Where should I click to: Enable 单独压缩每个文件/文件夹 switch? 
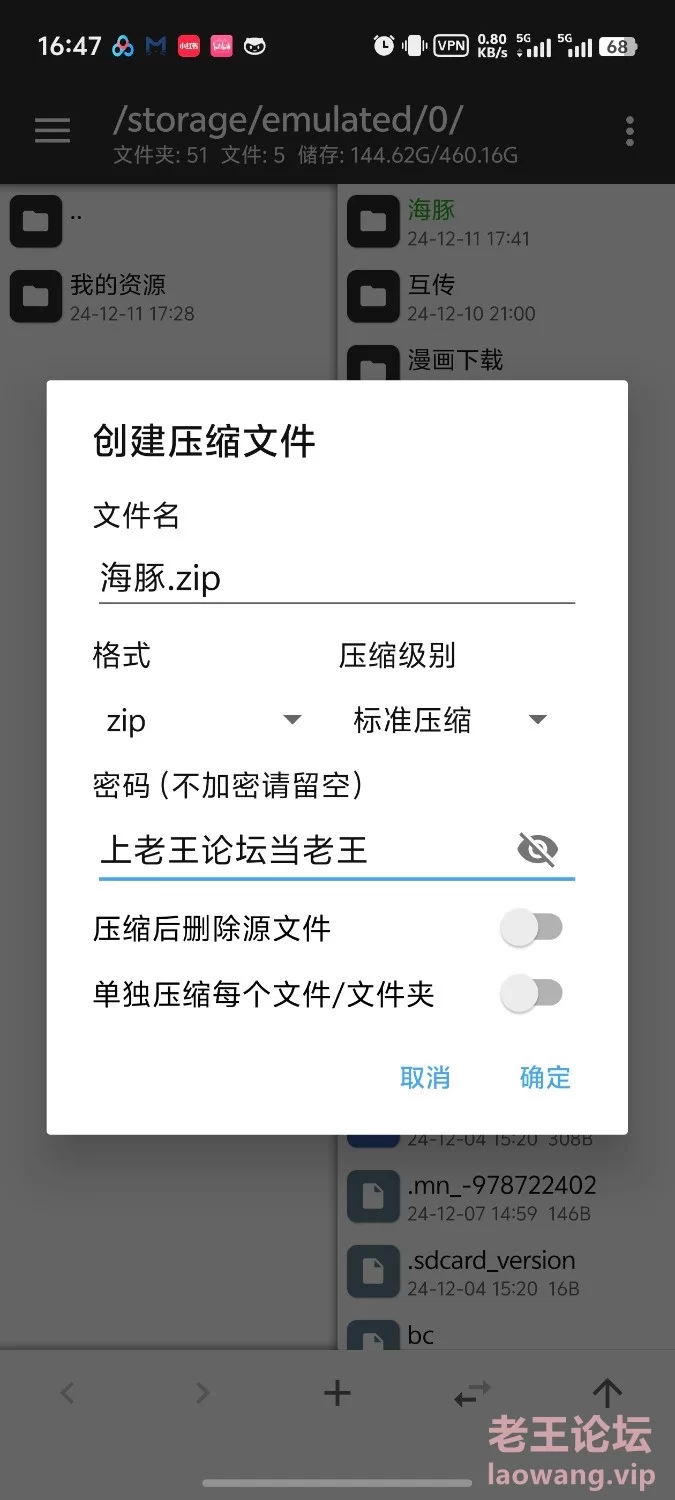pos(531,994)
